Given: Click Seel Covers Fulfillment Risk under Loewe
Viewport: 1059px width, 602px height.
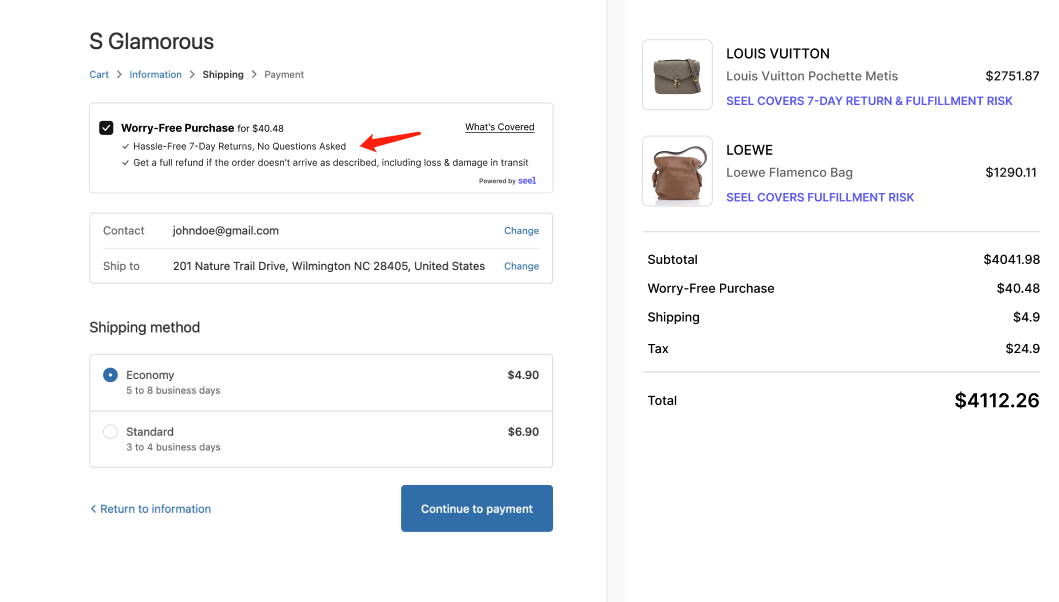Looking at the screenshot, I should [820, 197].
